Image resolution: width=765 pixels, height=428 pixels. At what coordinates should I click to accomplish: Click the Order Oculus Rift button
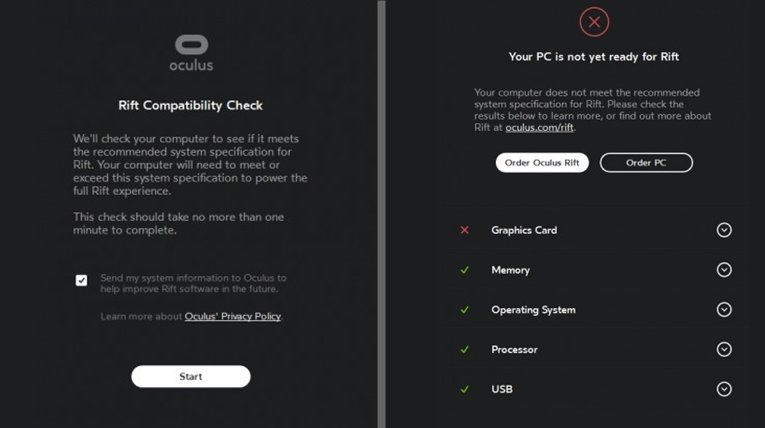(542, 163)
